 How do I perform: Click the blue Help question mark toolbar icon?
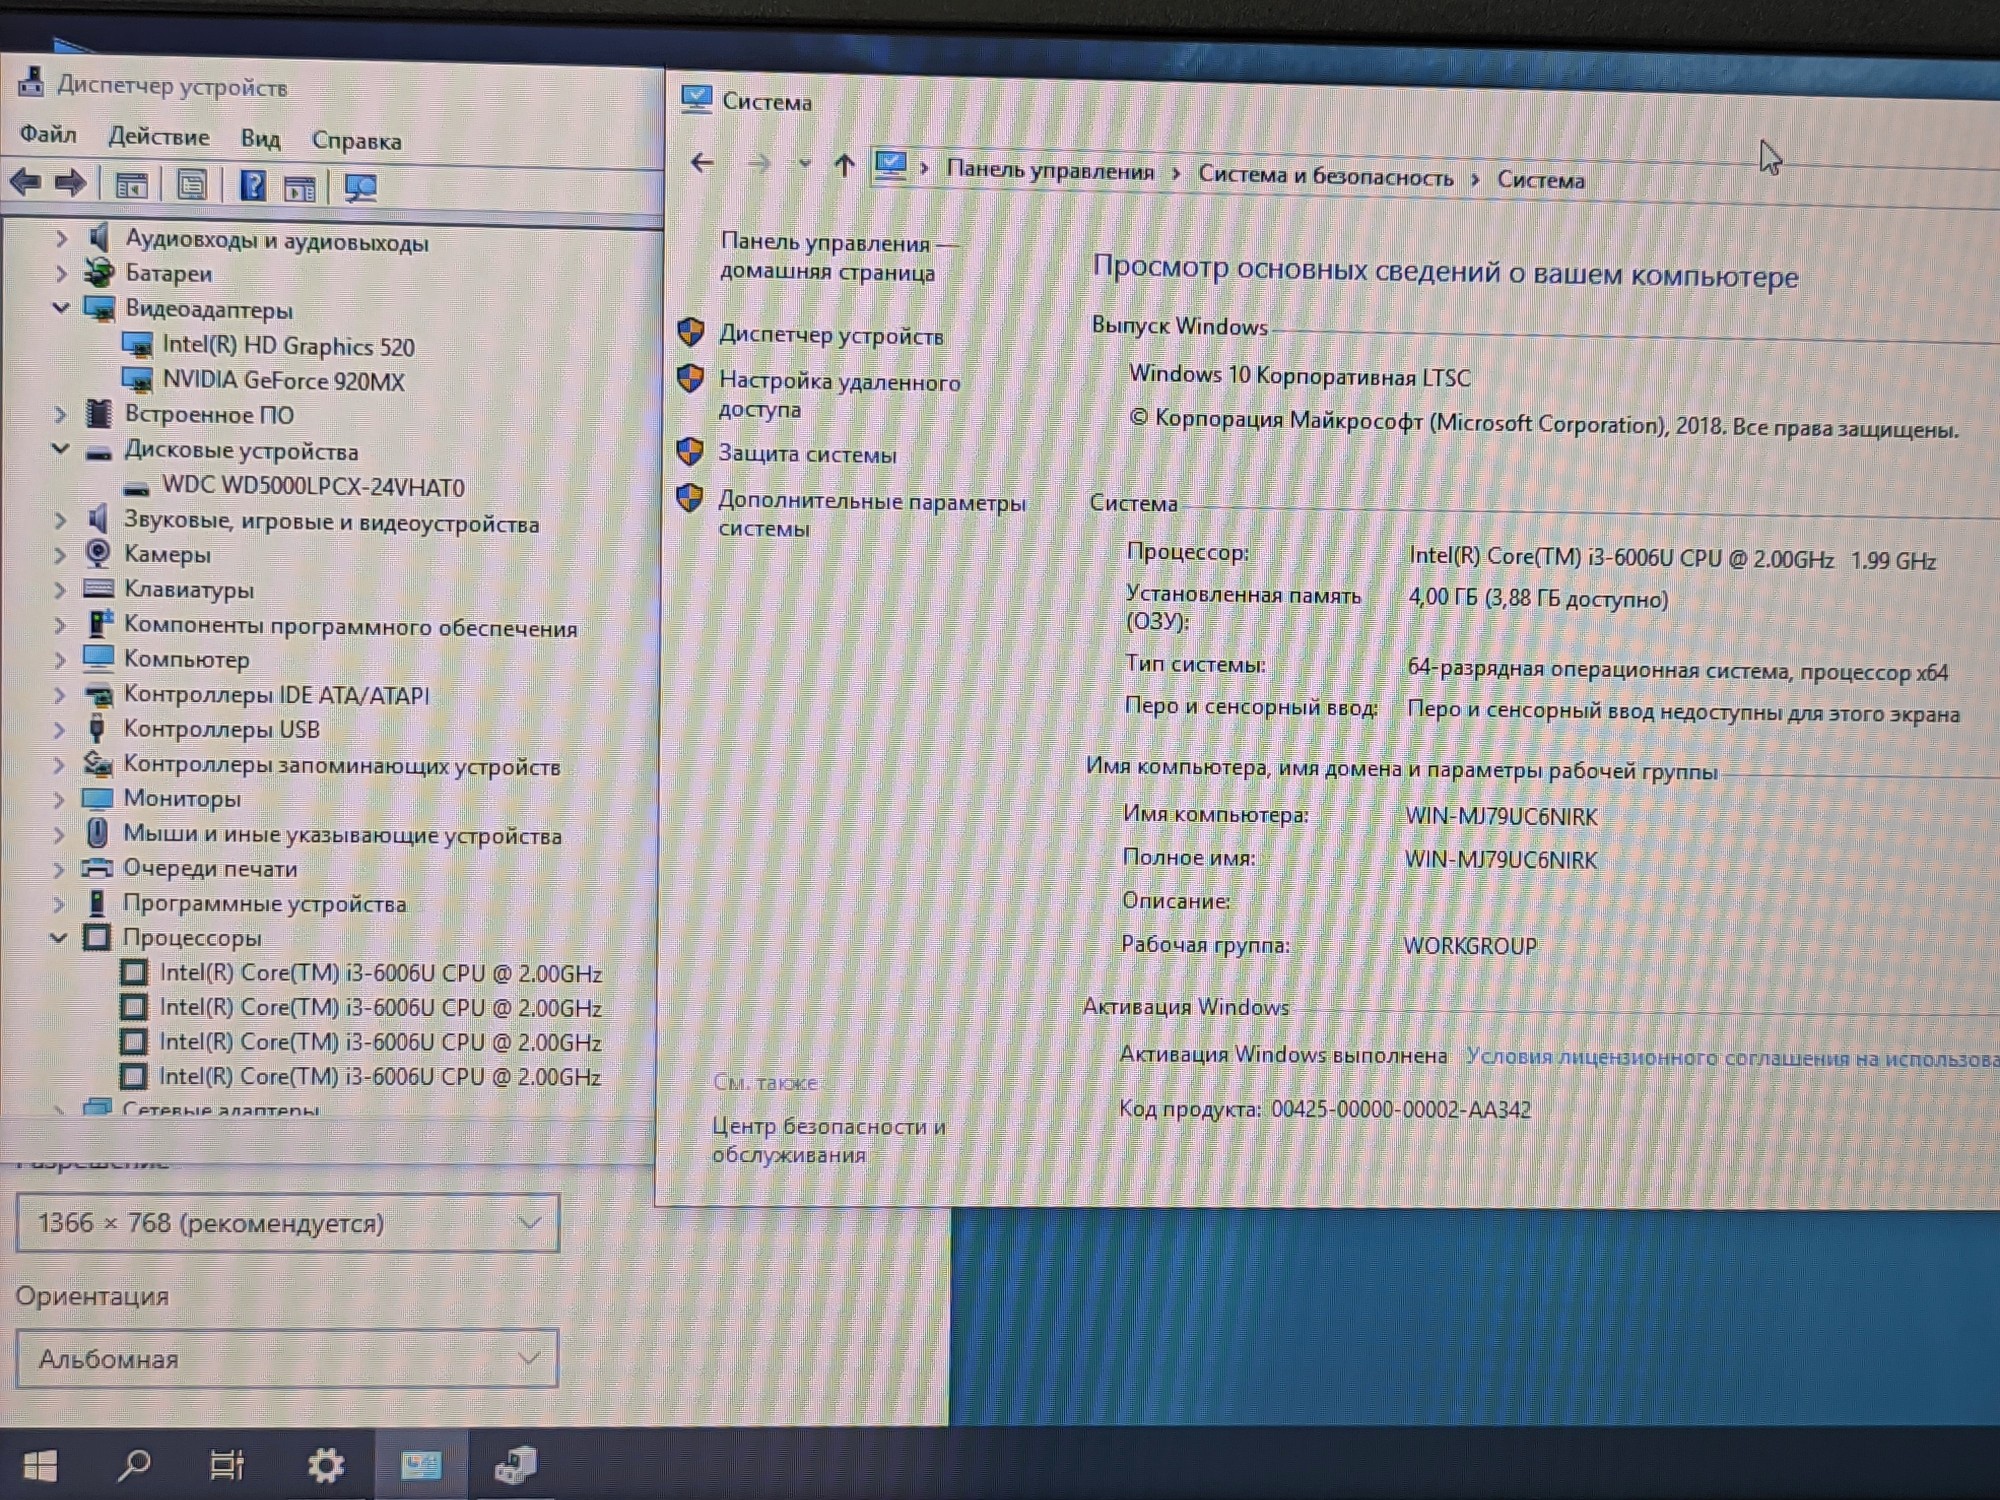252,186
